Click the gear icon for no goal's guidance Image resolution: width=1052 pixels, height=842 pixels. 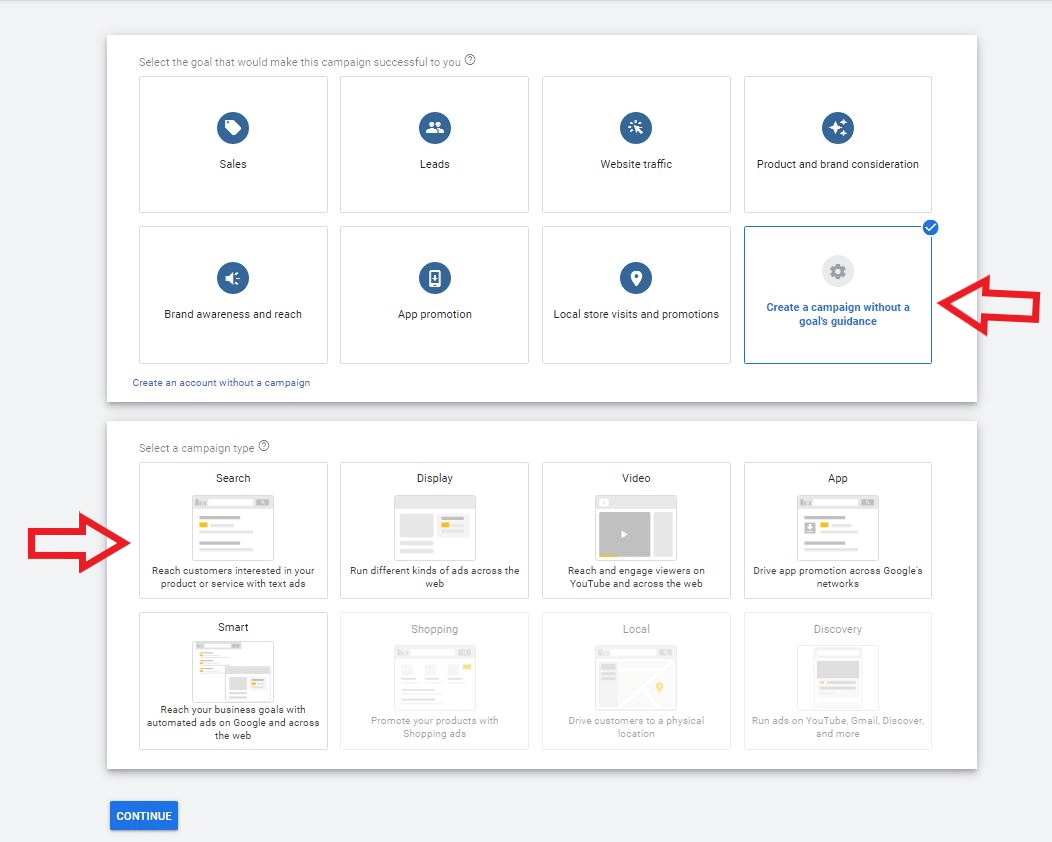click(837, 271)
